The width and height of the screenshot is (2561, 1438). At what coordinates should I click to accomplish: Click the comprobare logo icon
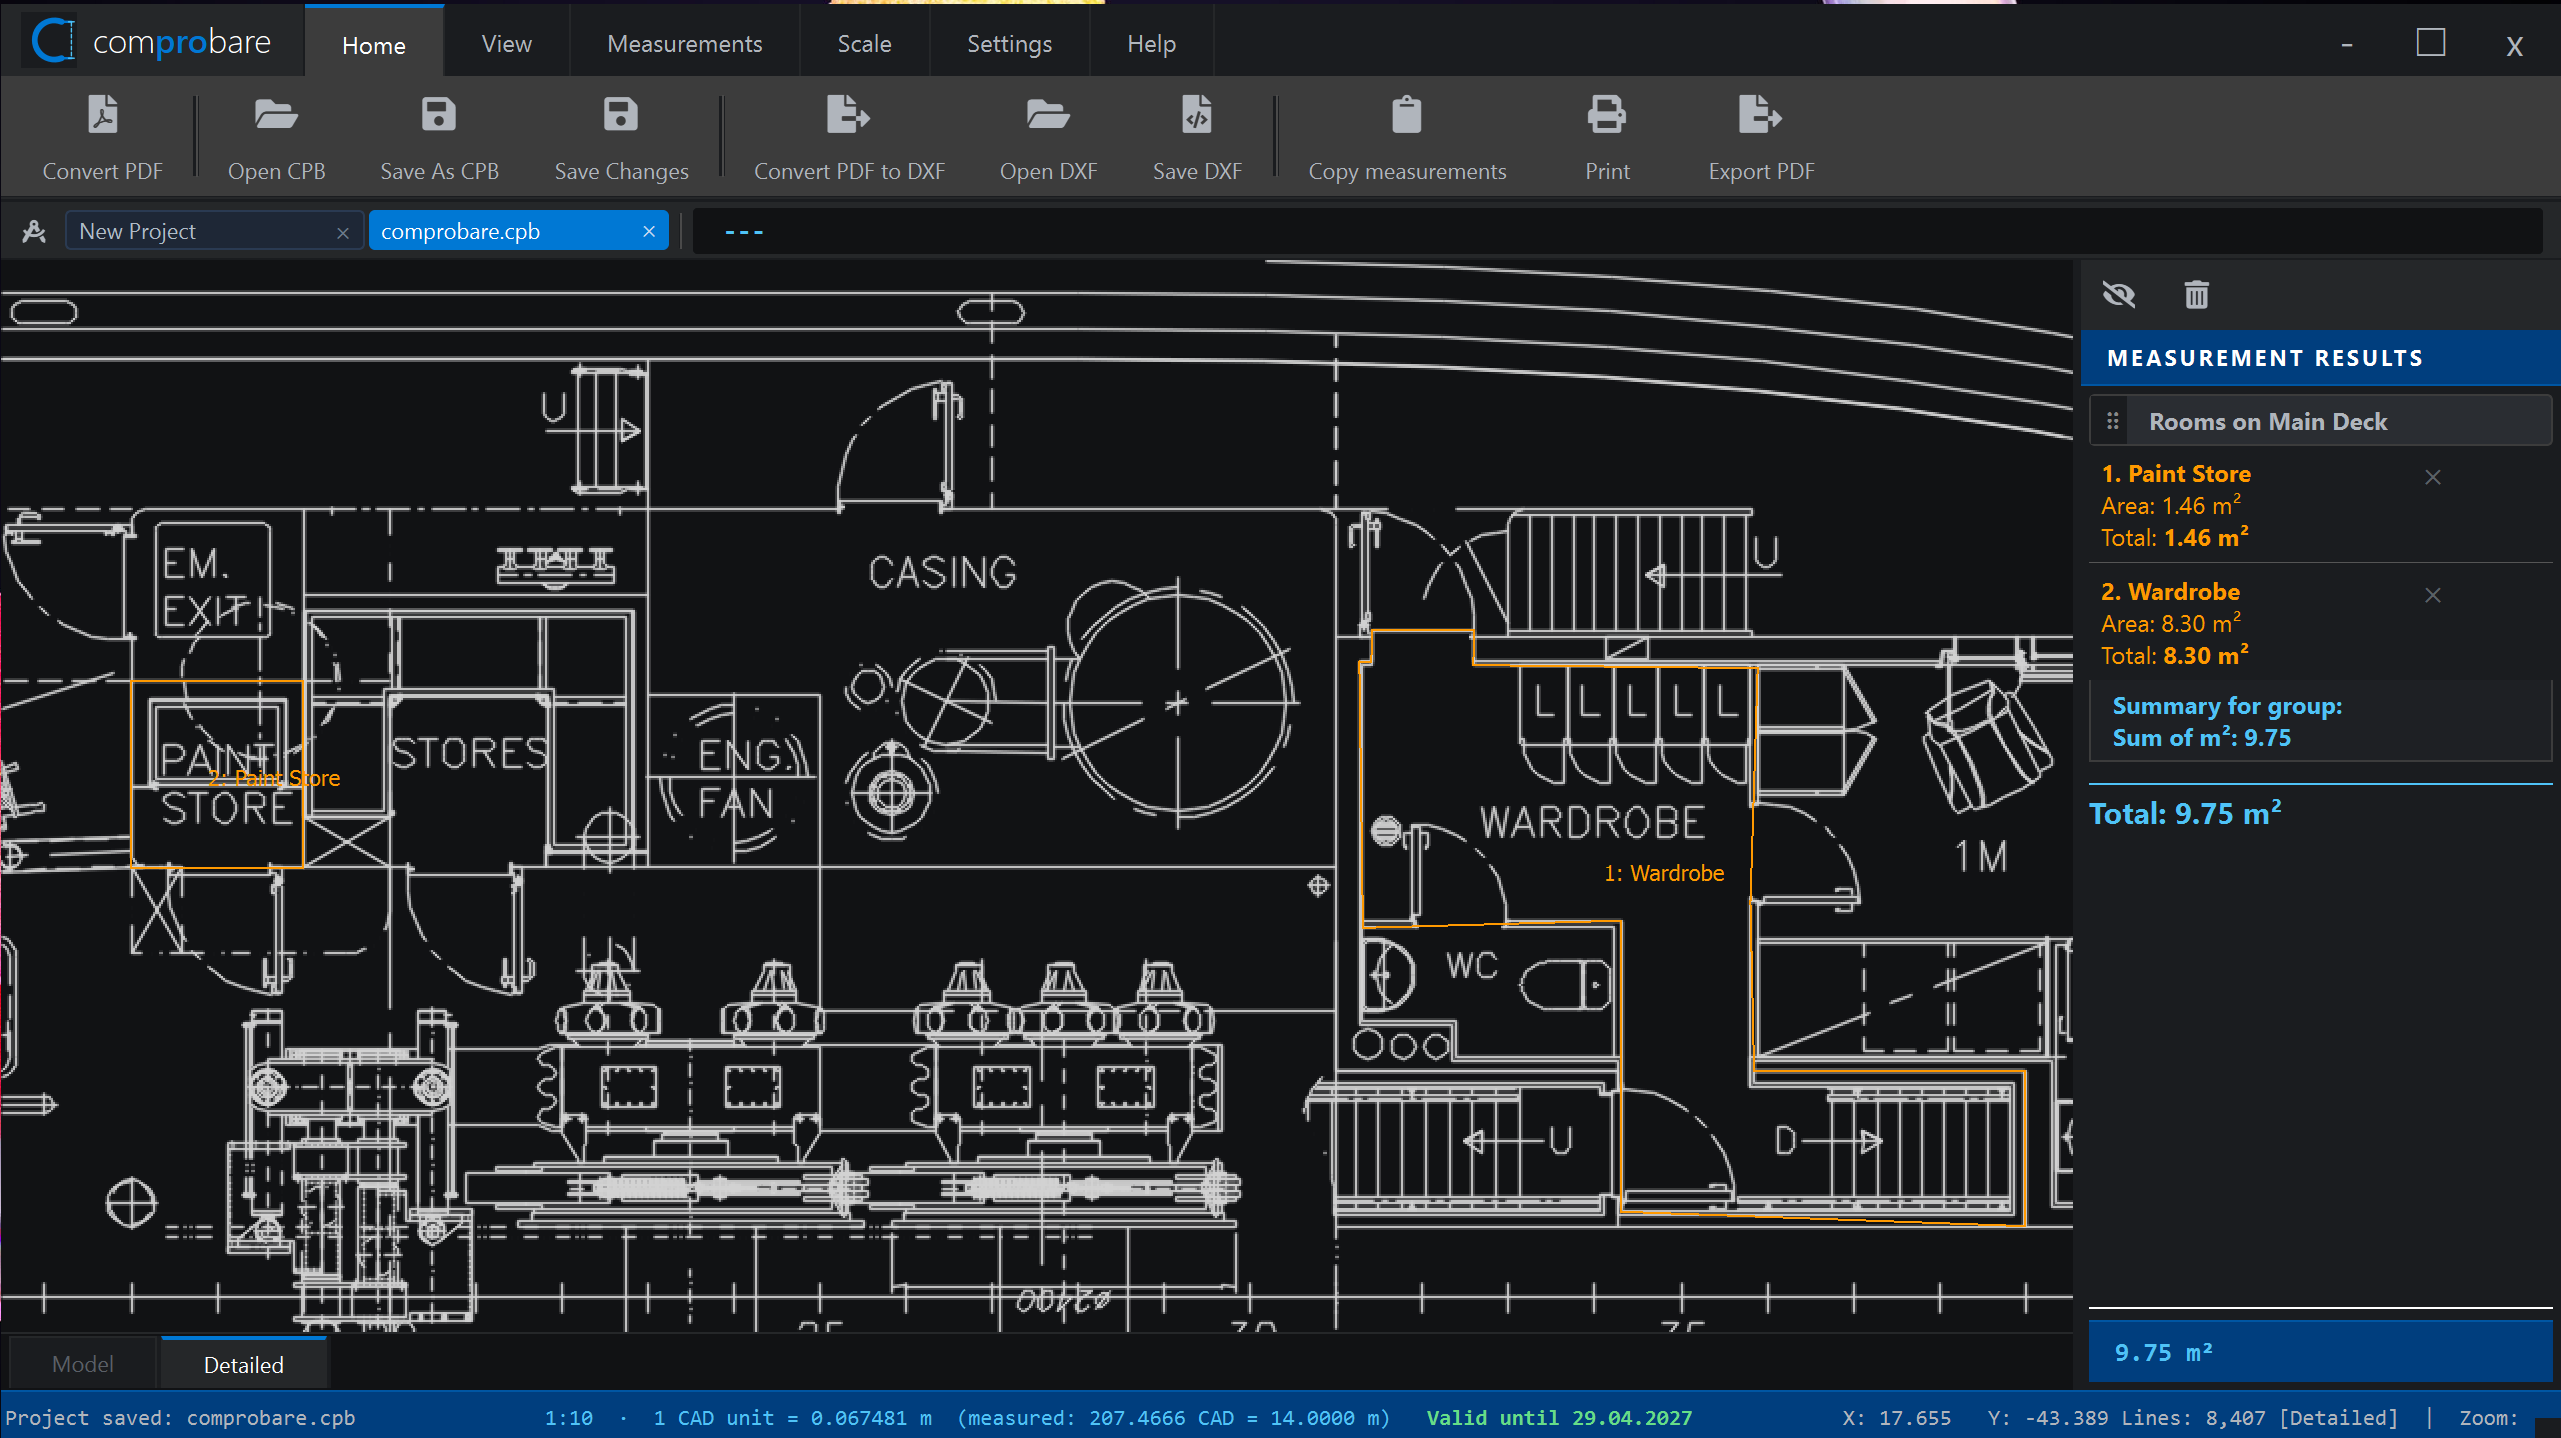[x=53, y=41]
